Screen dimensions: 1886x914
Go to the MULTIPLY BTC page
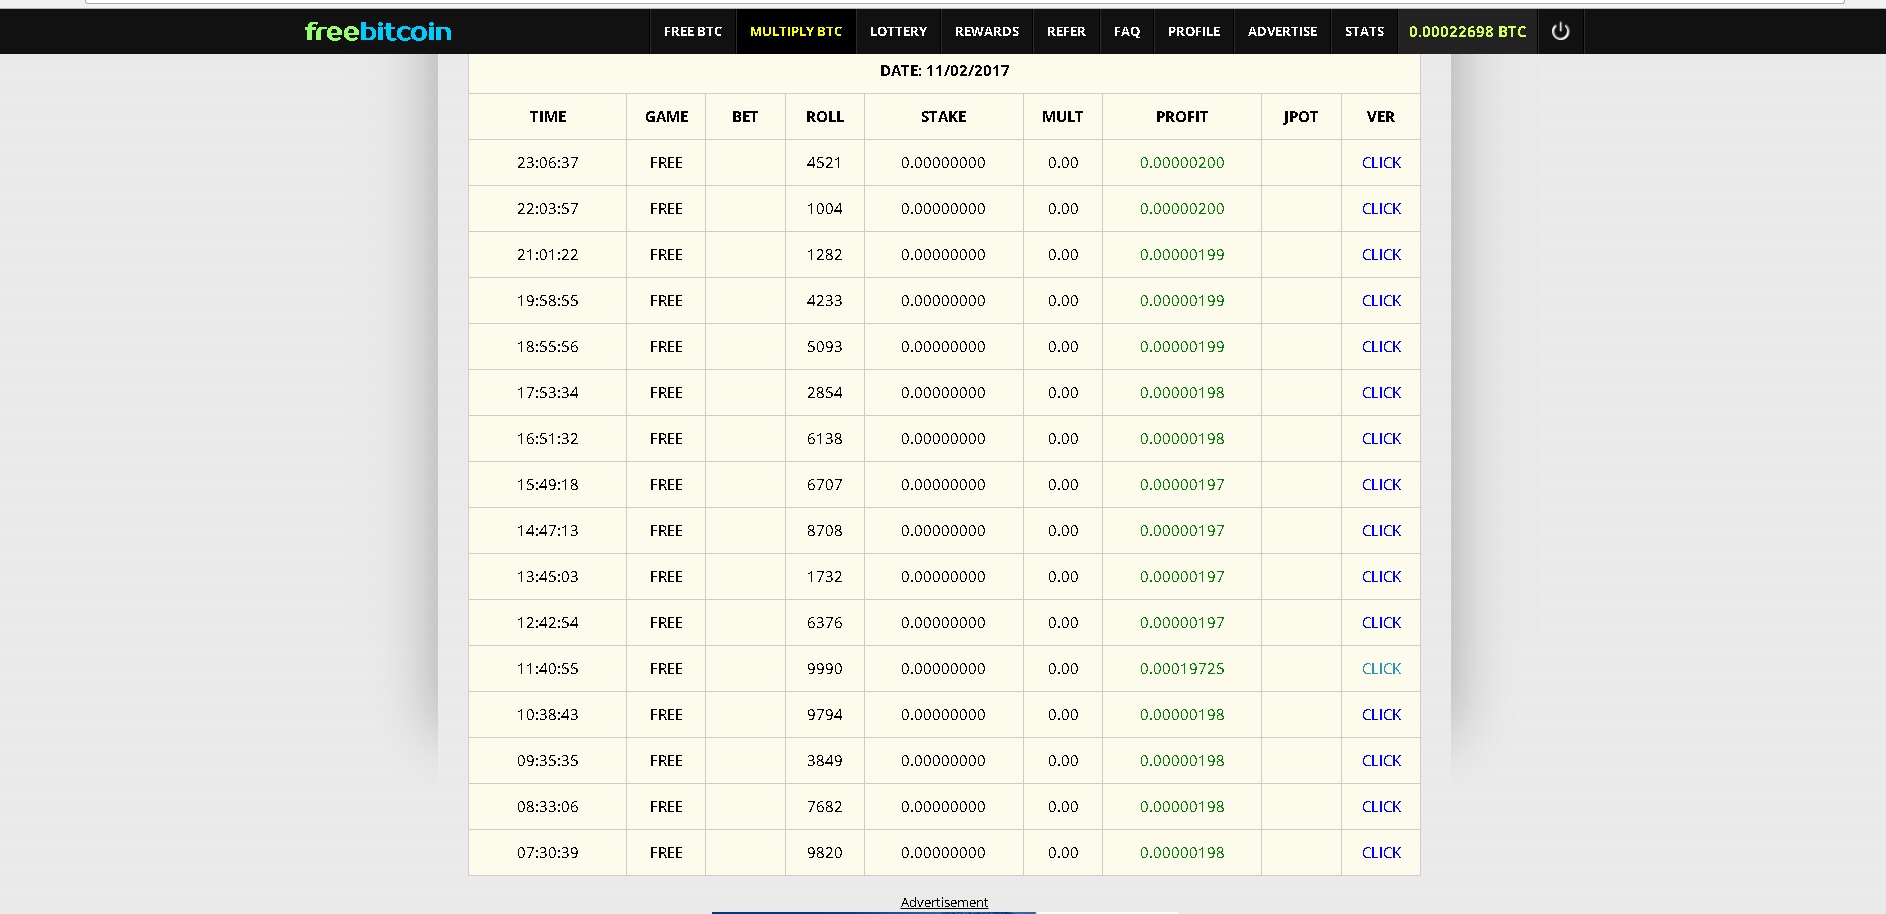tap(796, 32)
